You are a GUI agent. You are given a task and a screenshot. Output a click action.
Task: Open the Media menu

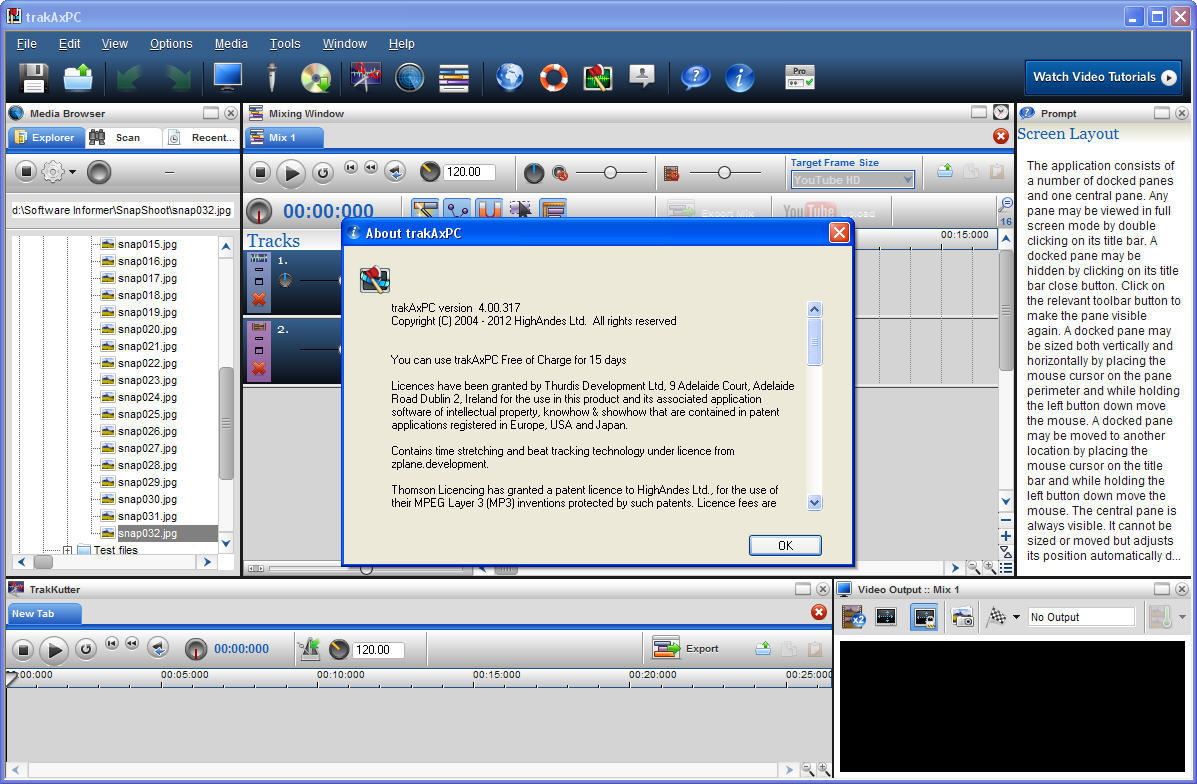coord(231,43)
